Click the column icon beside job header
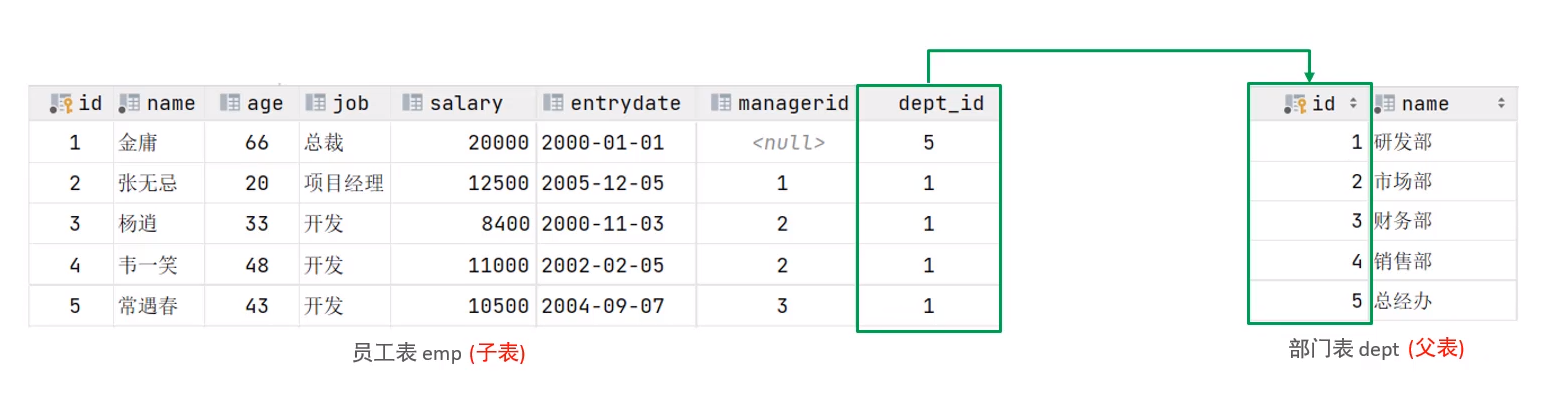 (316, 103)
